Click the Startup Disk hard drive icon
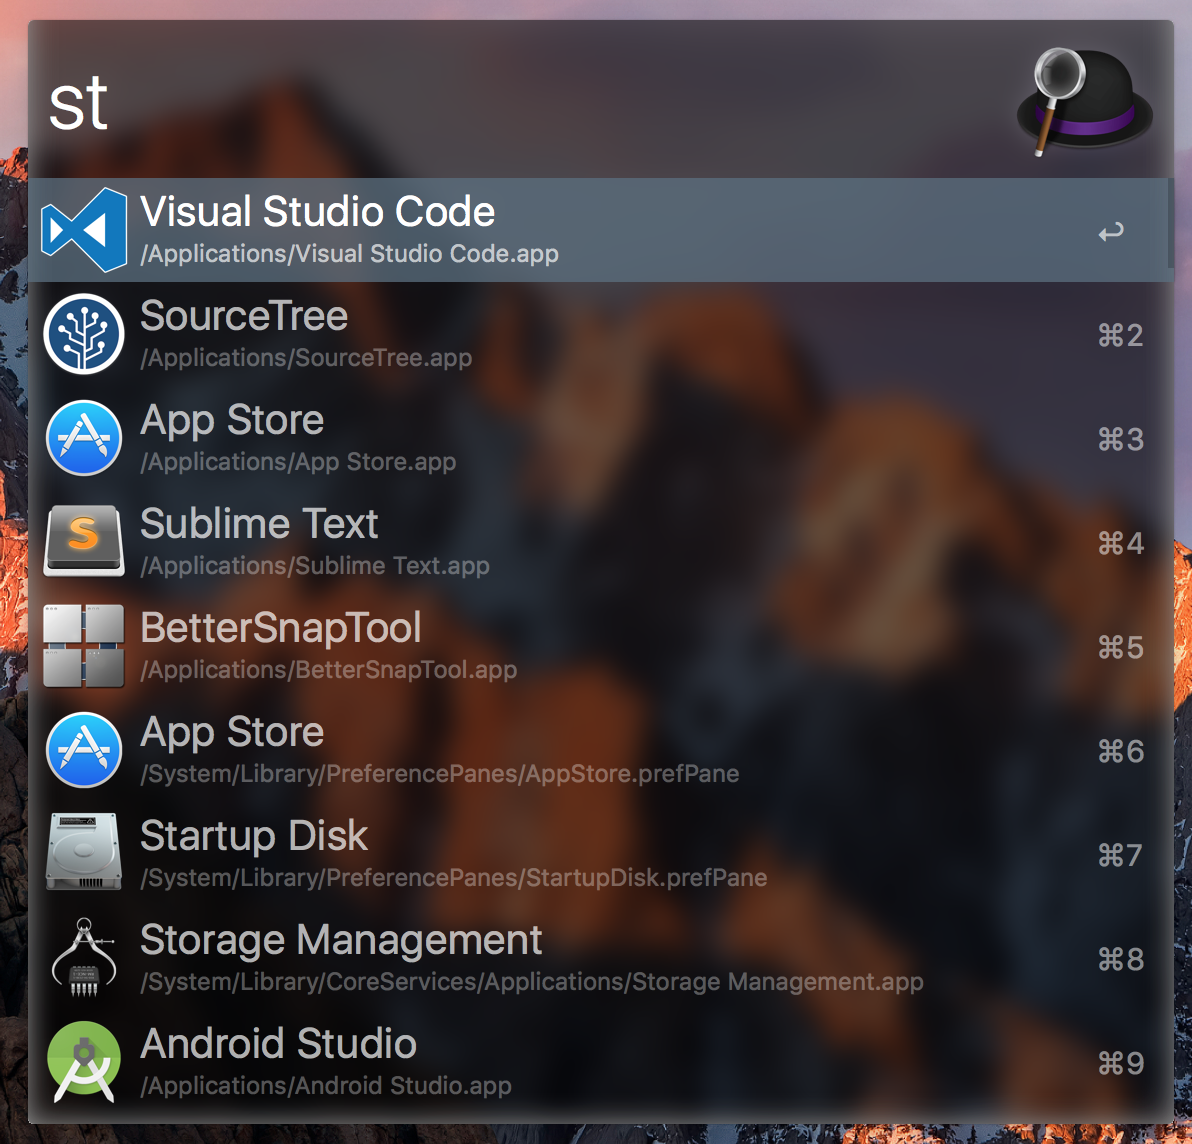 coord(84,853)
